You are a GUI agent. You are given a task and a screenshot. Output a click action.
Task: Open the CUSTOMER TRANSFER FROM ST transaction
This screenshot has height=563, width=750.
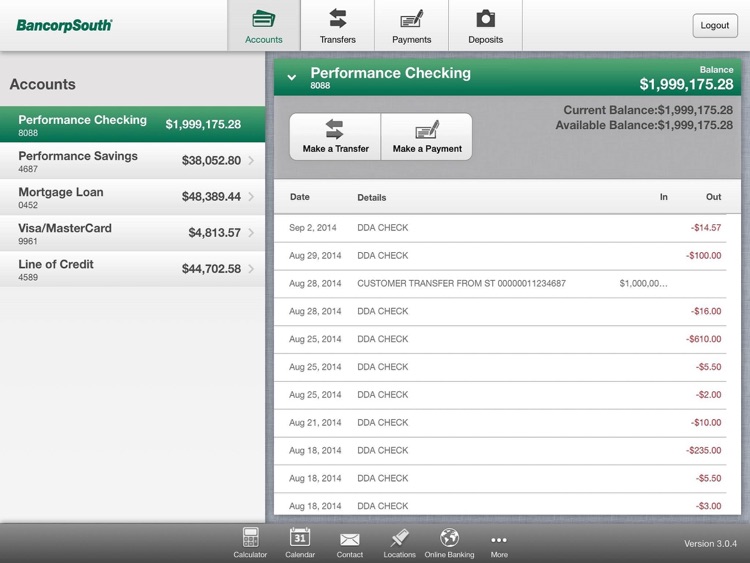coord(500,284)
